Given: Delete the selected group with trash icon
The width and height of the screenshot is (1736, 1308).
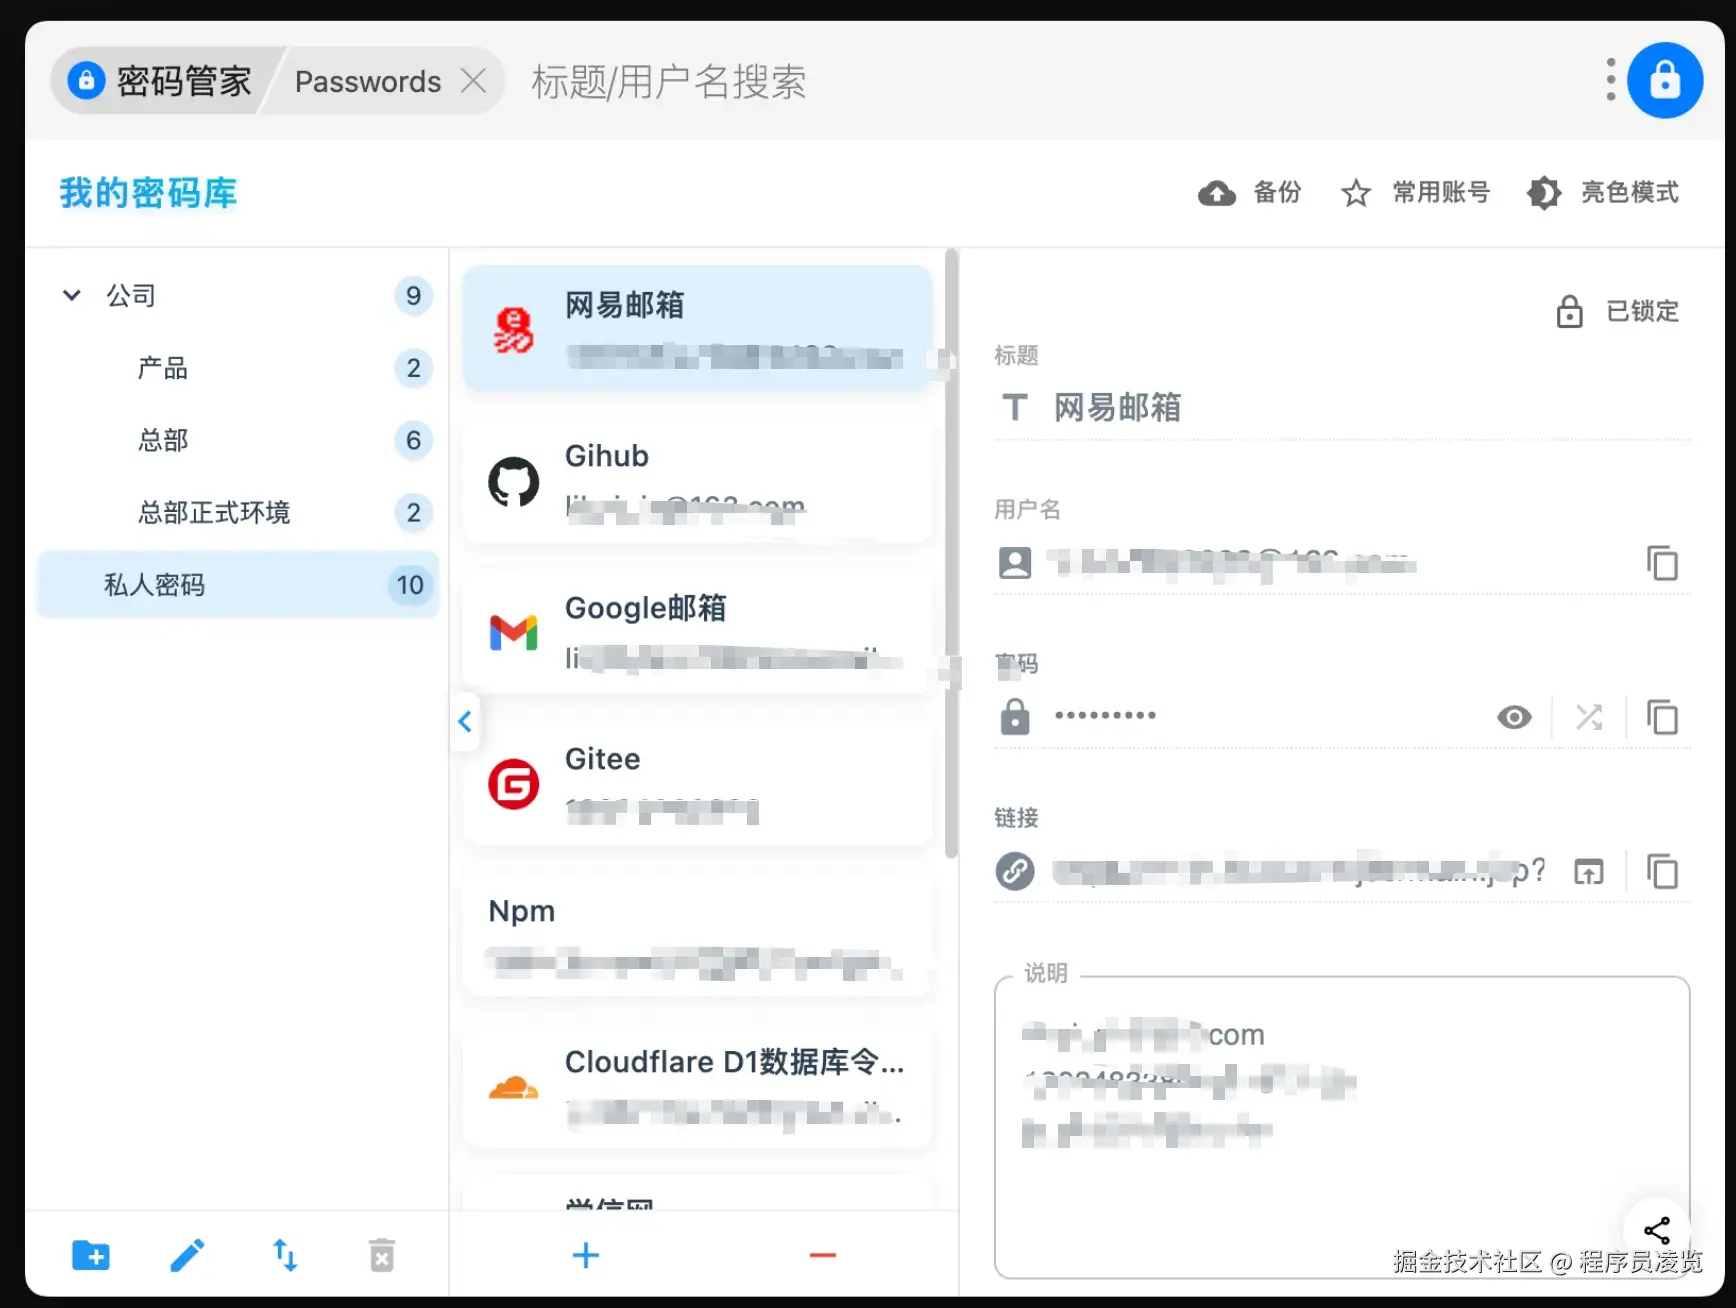Looking at the screenshot, I should point(382,1255).
